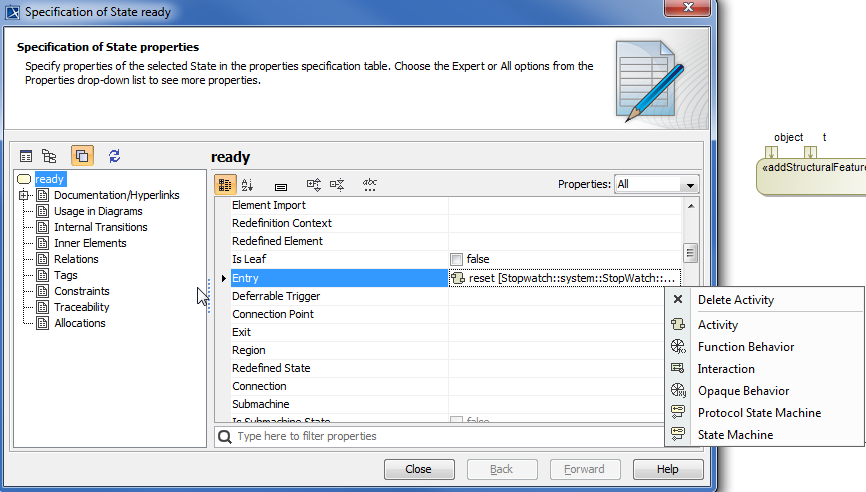Viewport: 866px width, 492px height.
Task: Choose Protocol State Machine menu entry
Action: [x=764, y=413]
